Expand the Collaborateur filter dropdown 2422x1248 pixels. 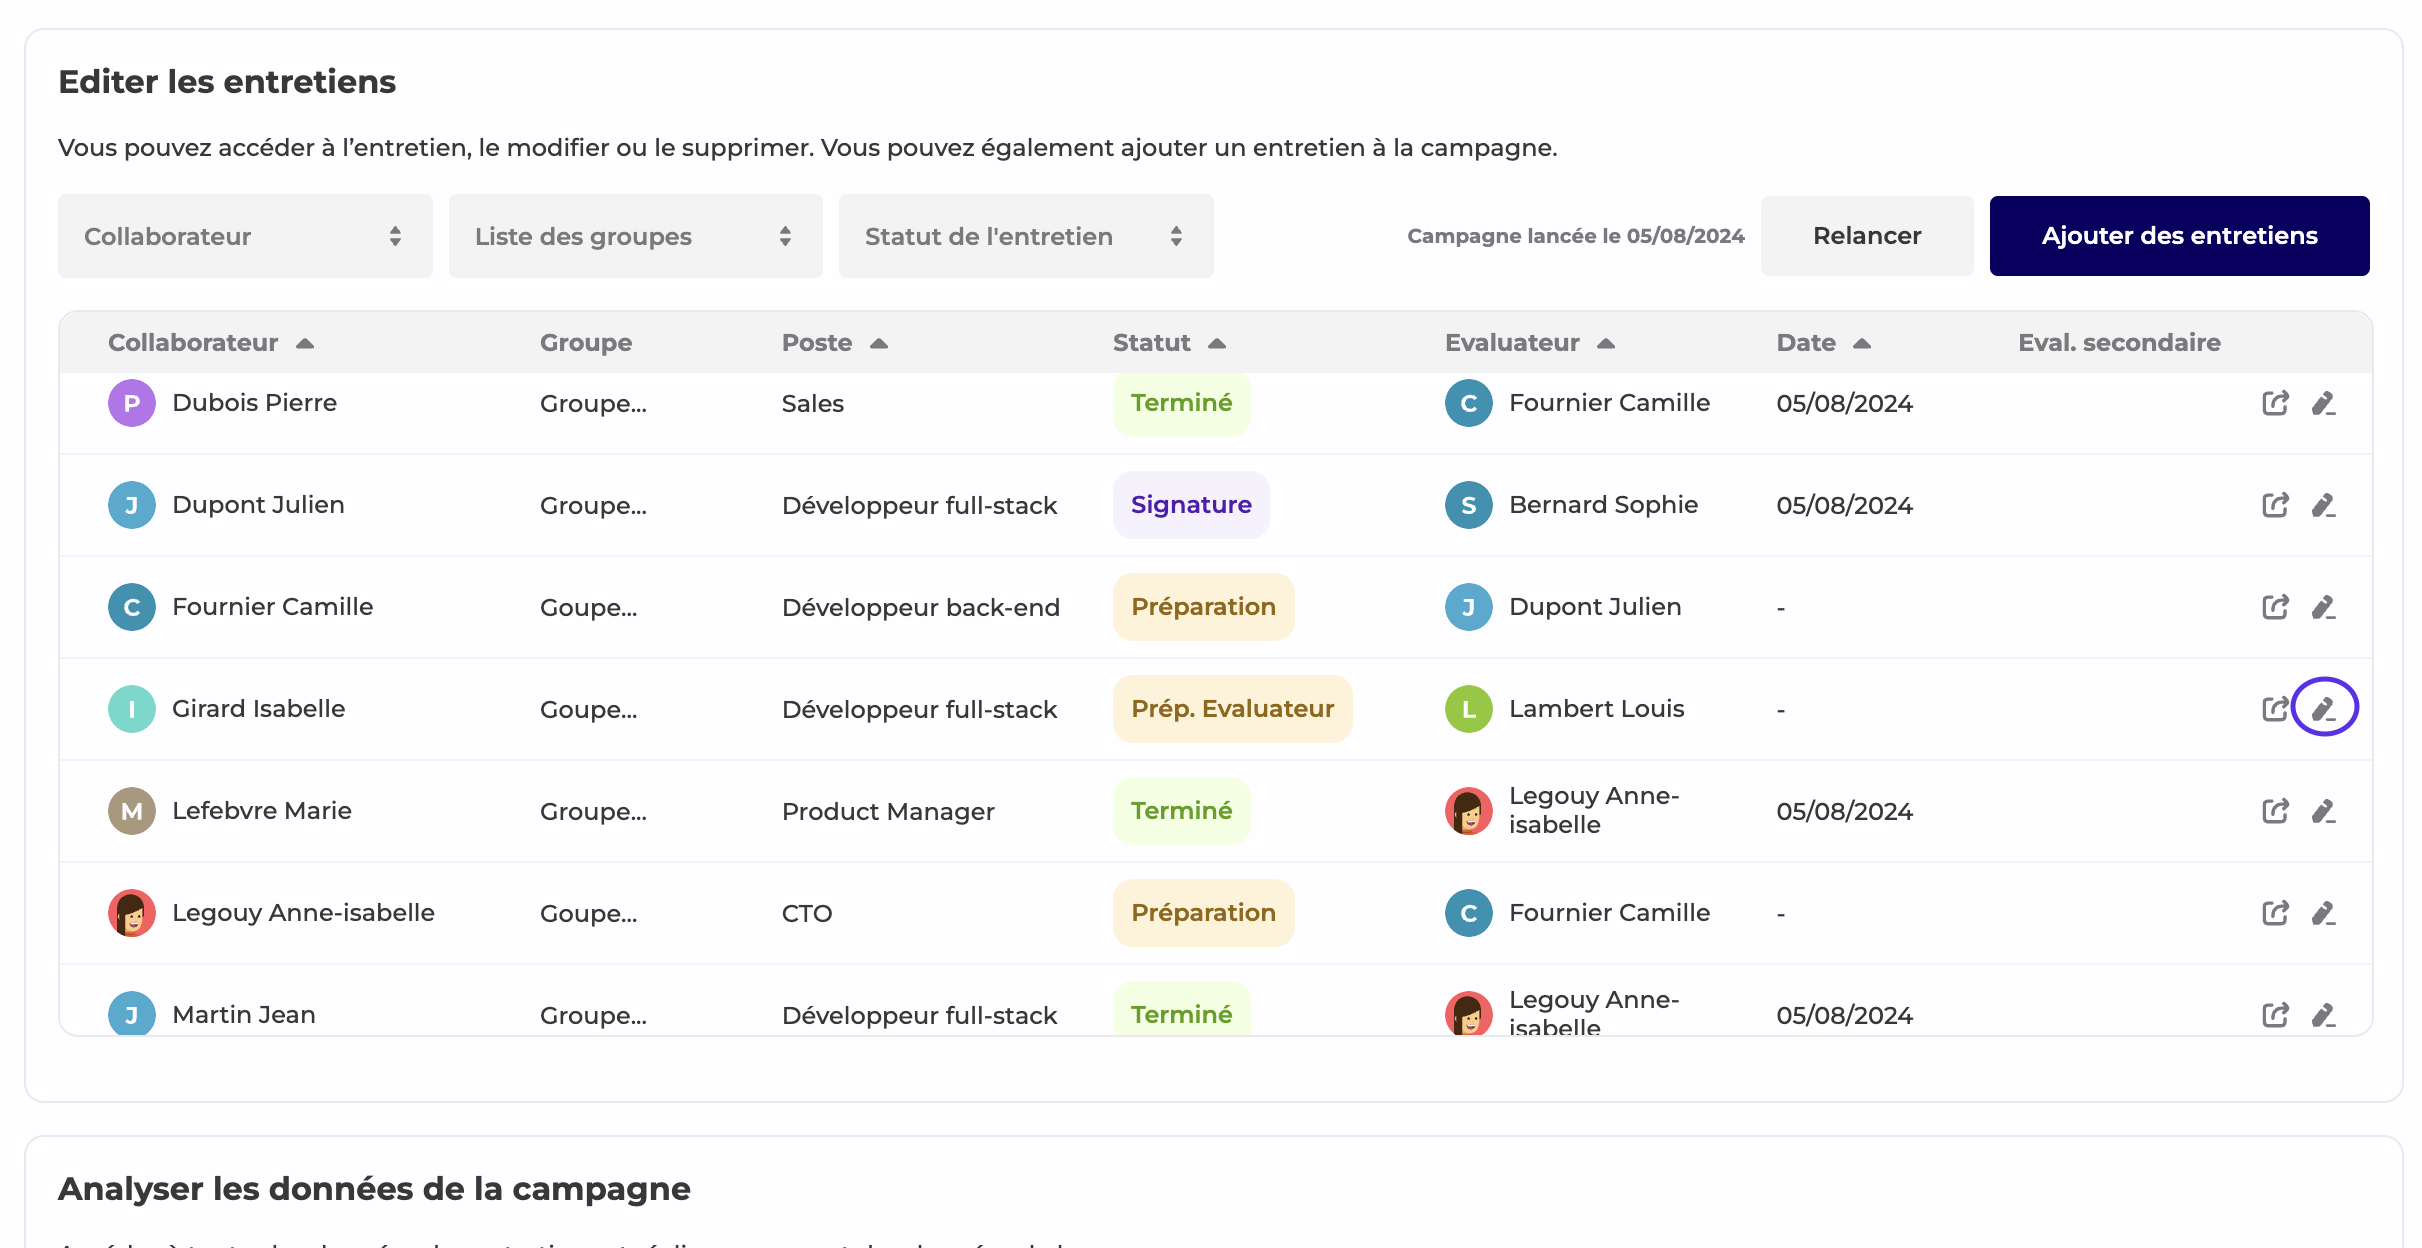(x=245, y=236)
